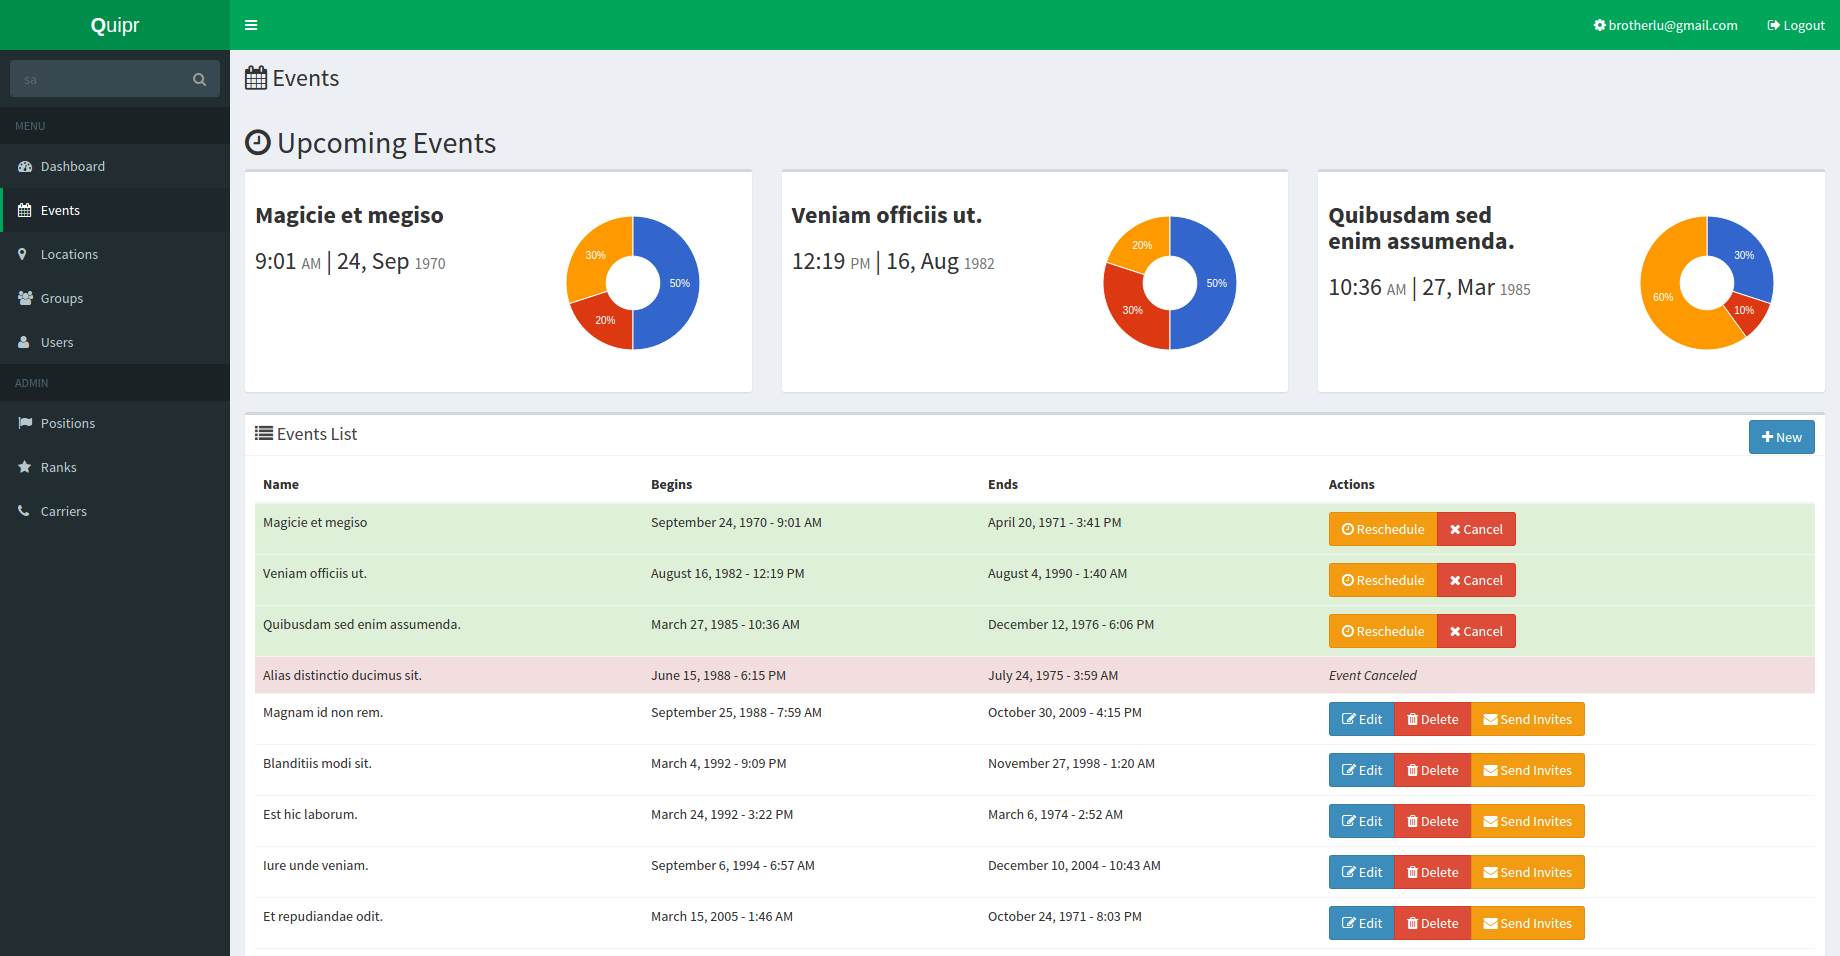Click the Logout link
The height and width of the screenshot is (956, 1840).
(x=1796, y=25)
